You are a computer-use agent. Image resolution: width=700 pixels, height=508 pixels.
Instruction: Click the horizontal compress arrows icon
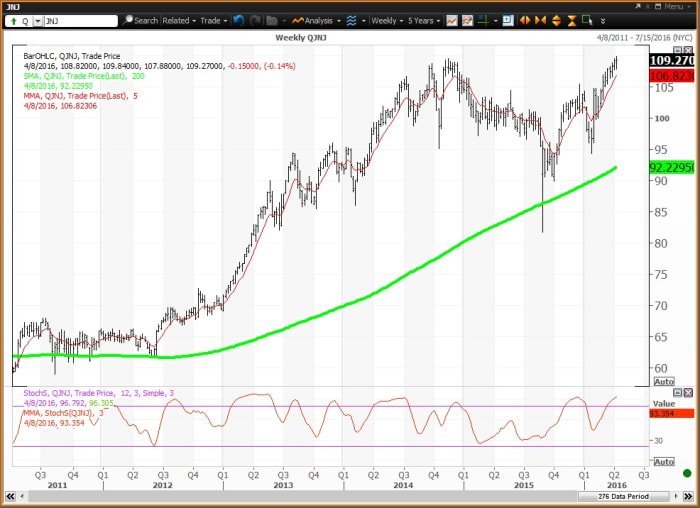[x=541, y=20]
